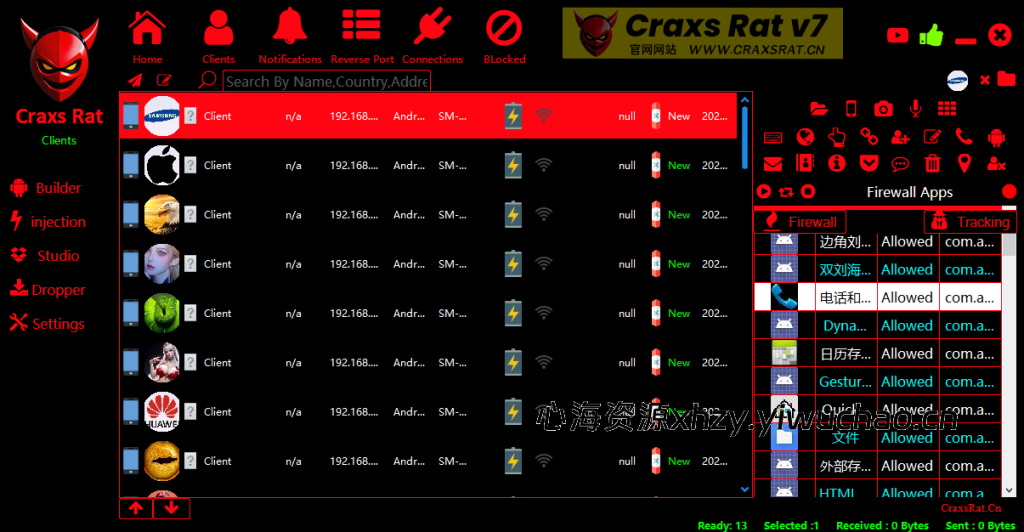The height and width of the screenshot is (532, 1024).
Task: Click the info circle icon
Action: click(x=837, y=163)
